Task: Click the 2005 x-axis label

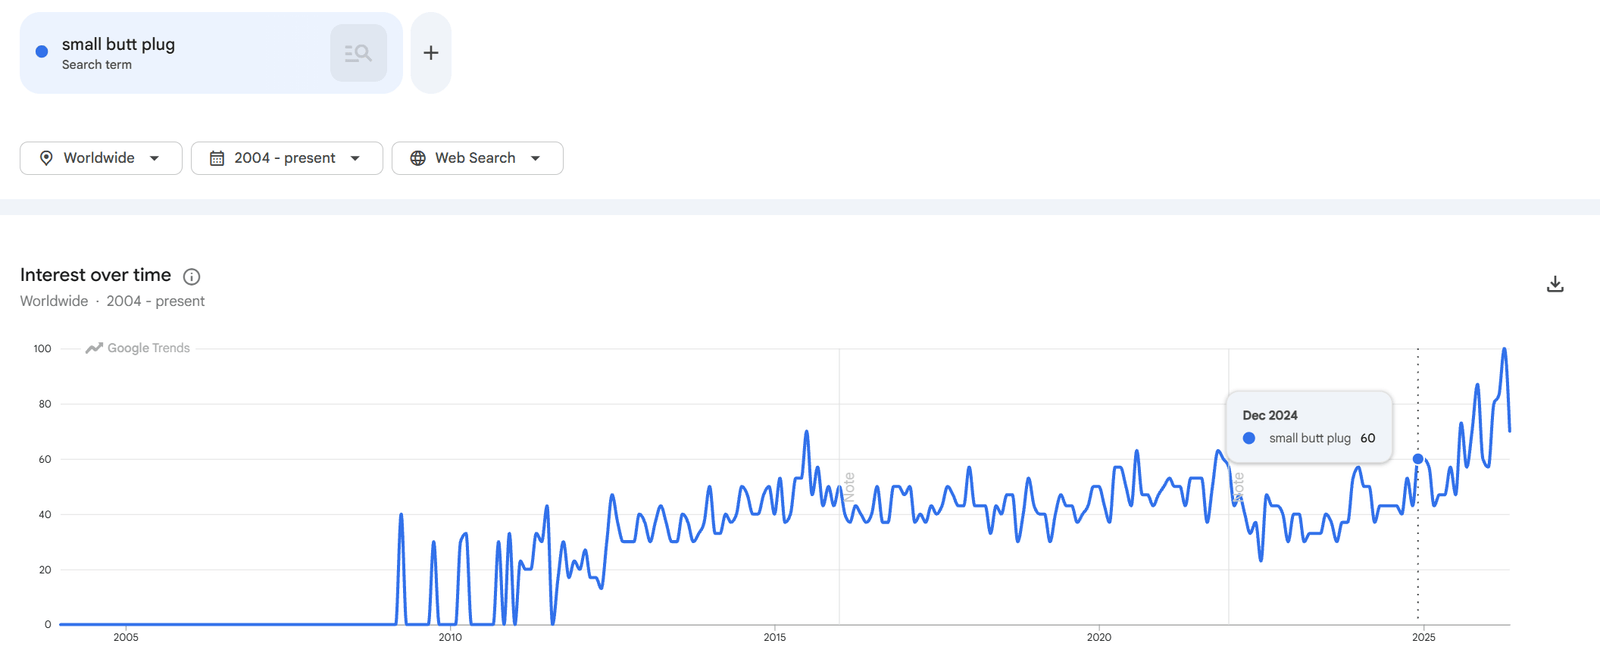Action: [x=126, y=637]
